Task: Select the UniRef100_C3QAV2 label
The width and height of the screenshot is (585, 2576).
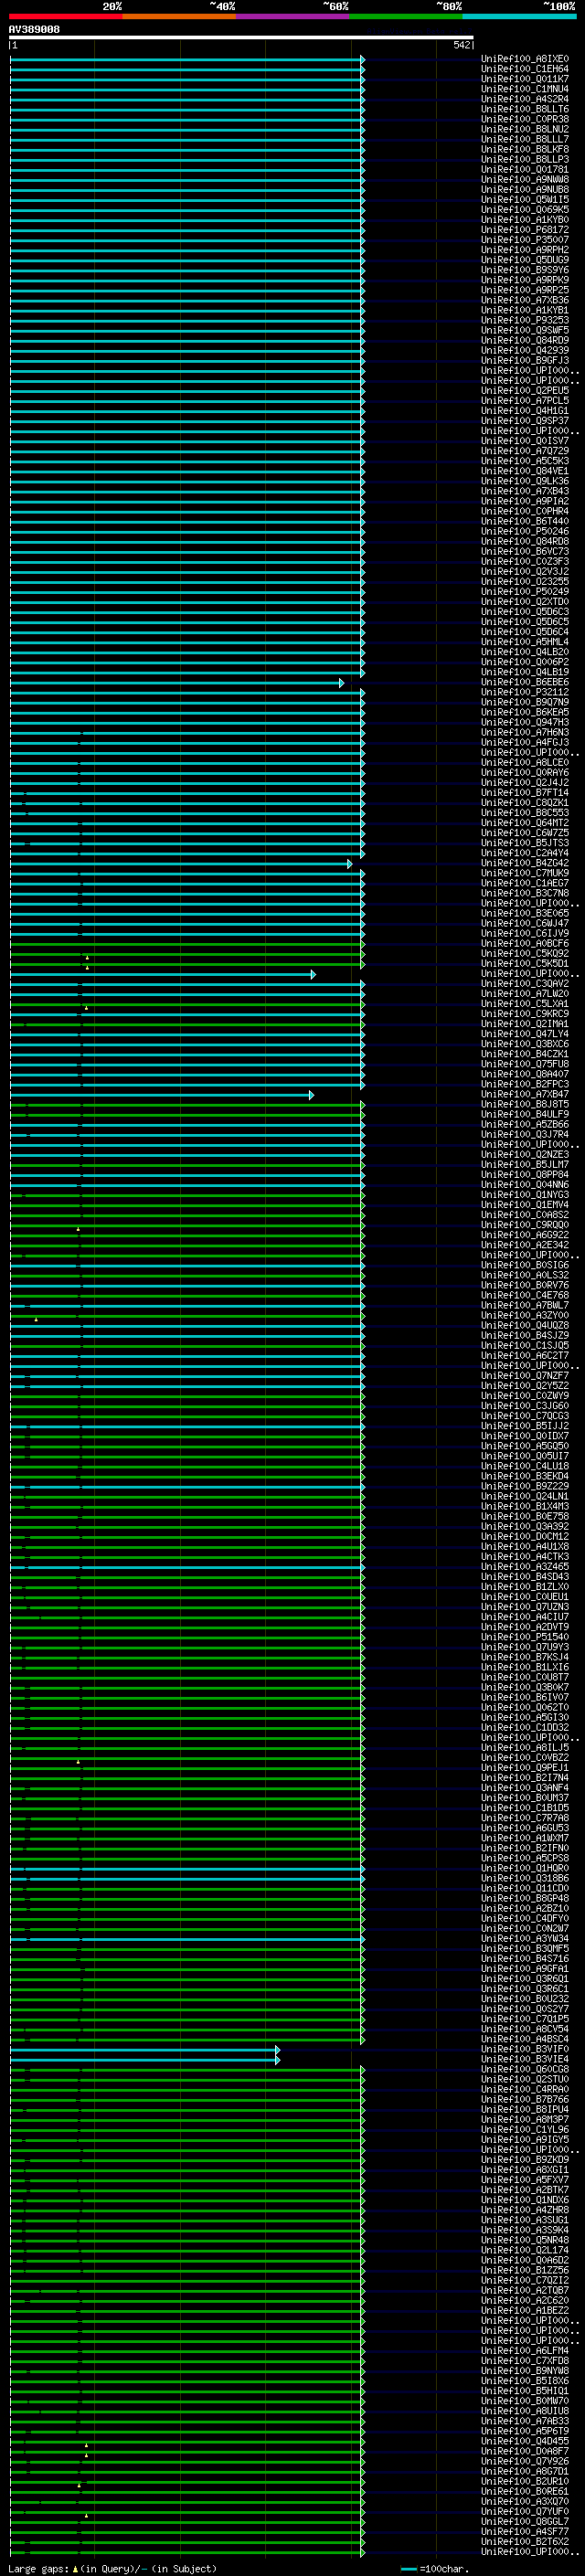Action: point(525,984)
